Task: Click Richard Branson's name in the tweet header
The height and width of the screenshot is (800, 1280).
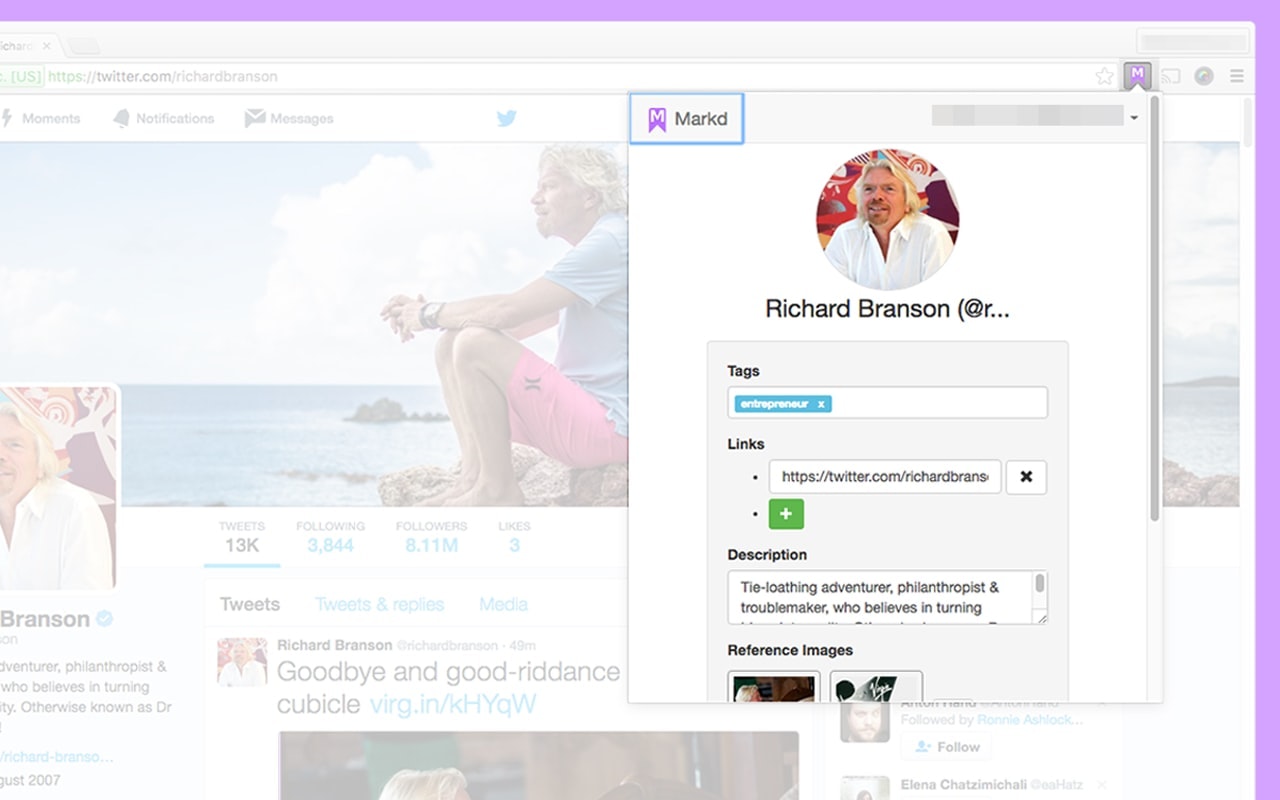Action: click(334, 645)
